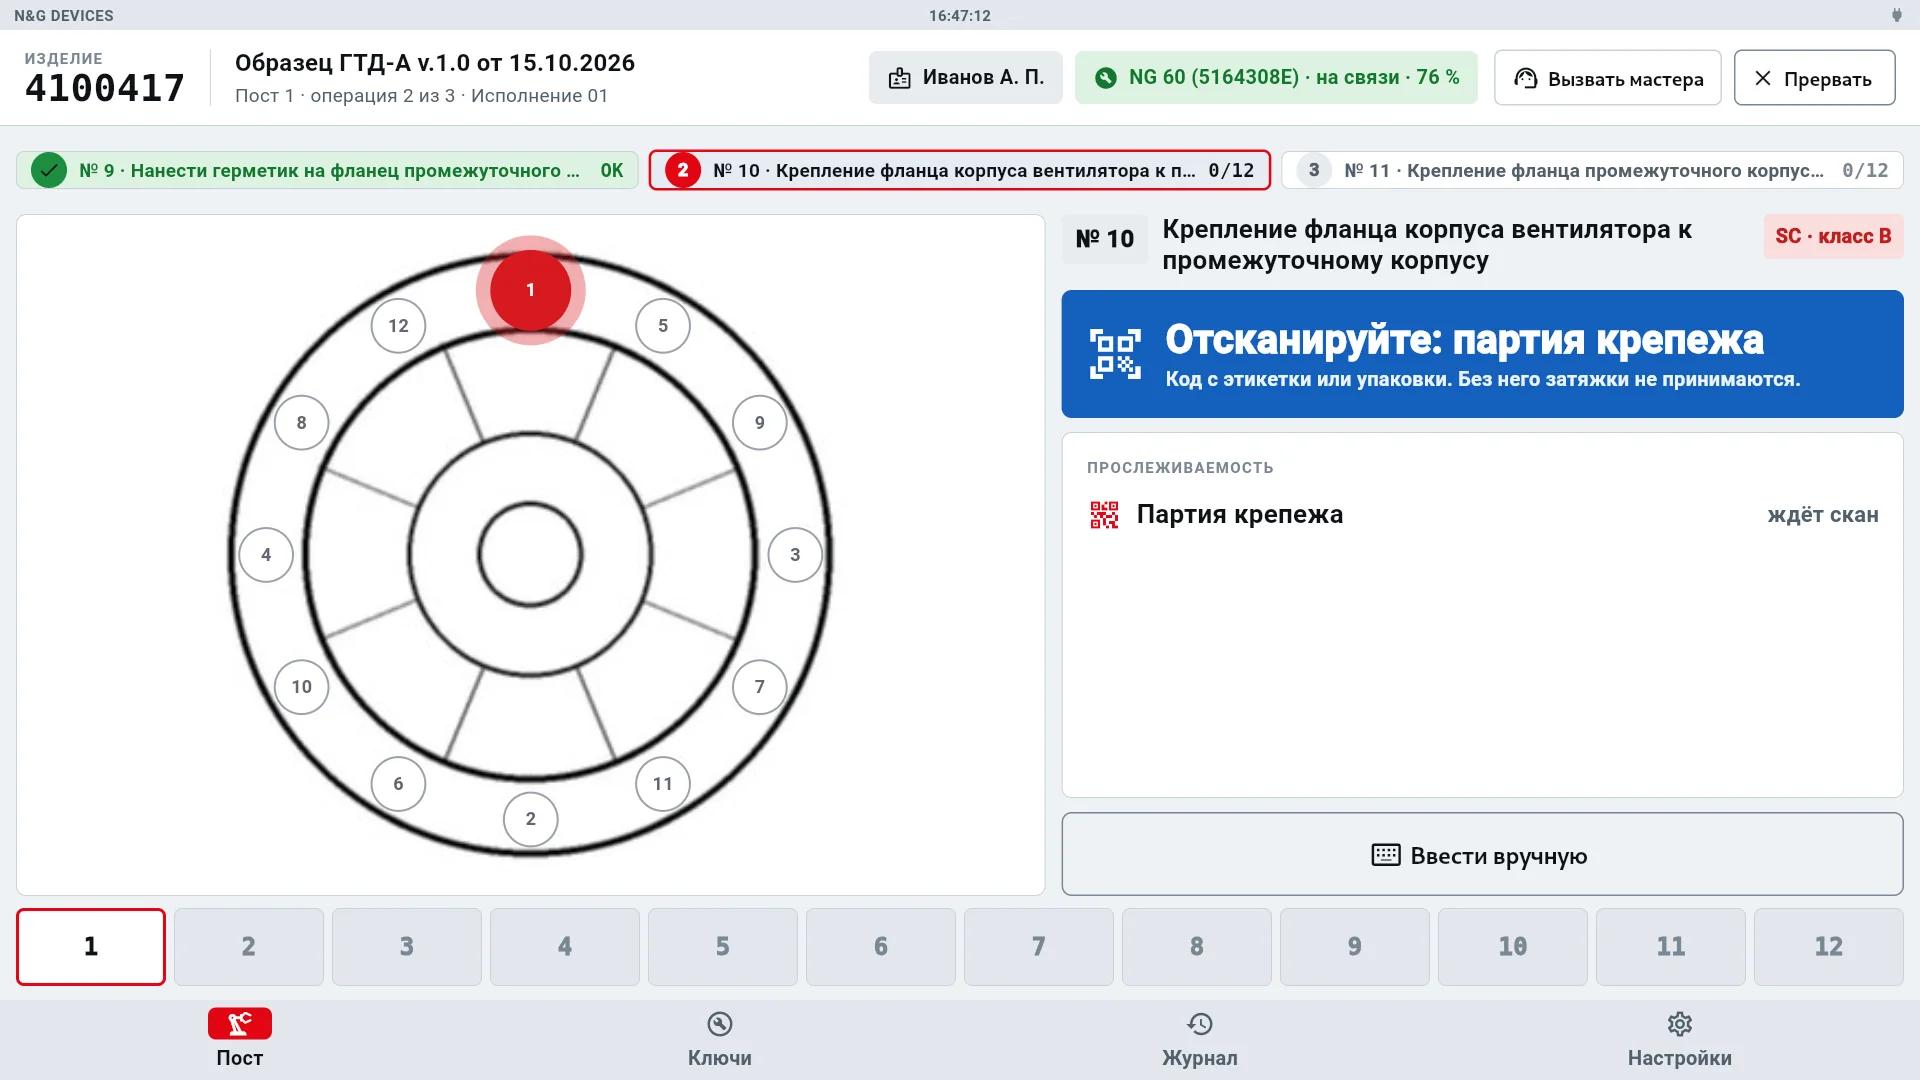Screen dimensions: 1920x1080
Task: Click the QR scan icon in the blue banner
Action: click(1115, 354)
